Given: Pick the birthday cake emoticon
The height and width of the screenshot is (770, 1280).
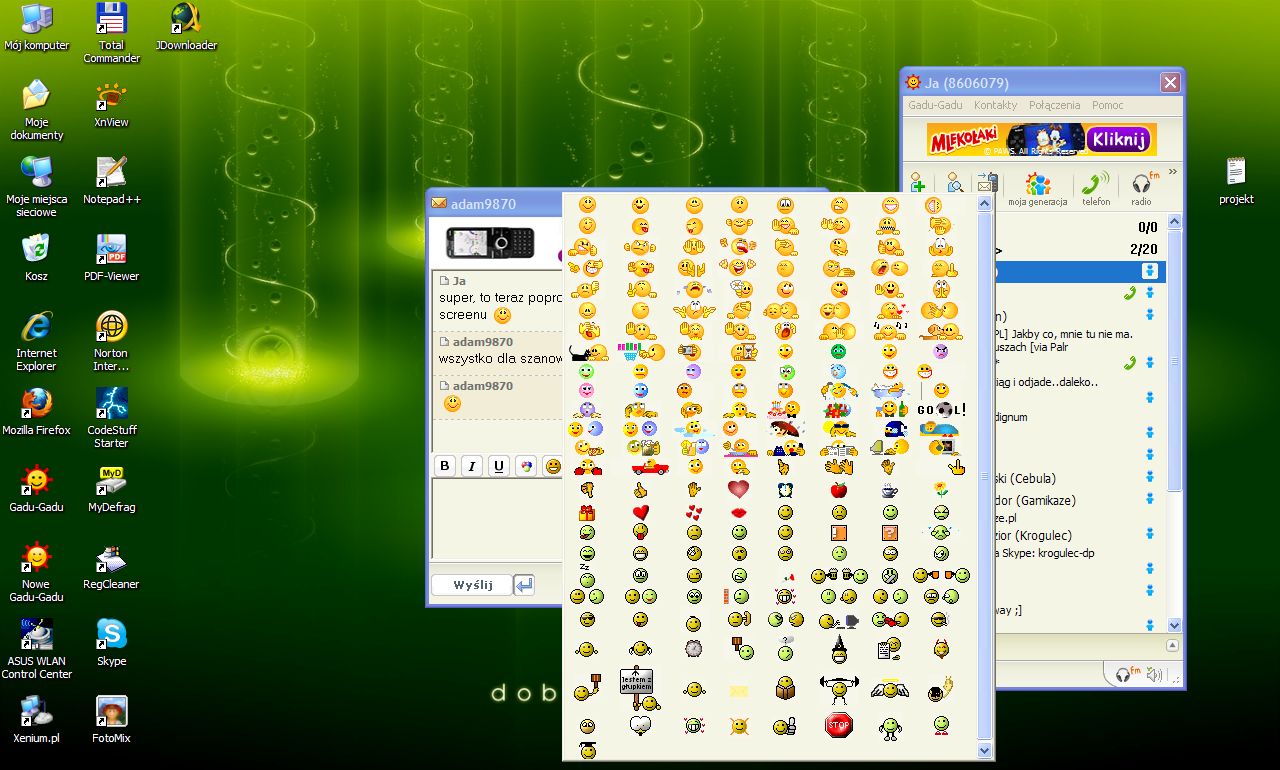Looking at the screenshot, I should coord(784,410).
